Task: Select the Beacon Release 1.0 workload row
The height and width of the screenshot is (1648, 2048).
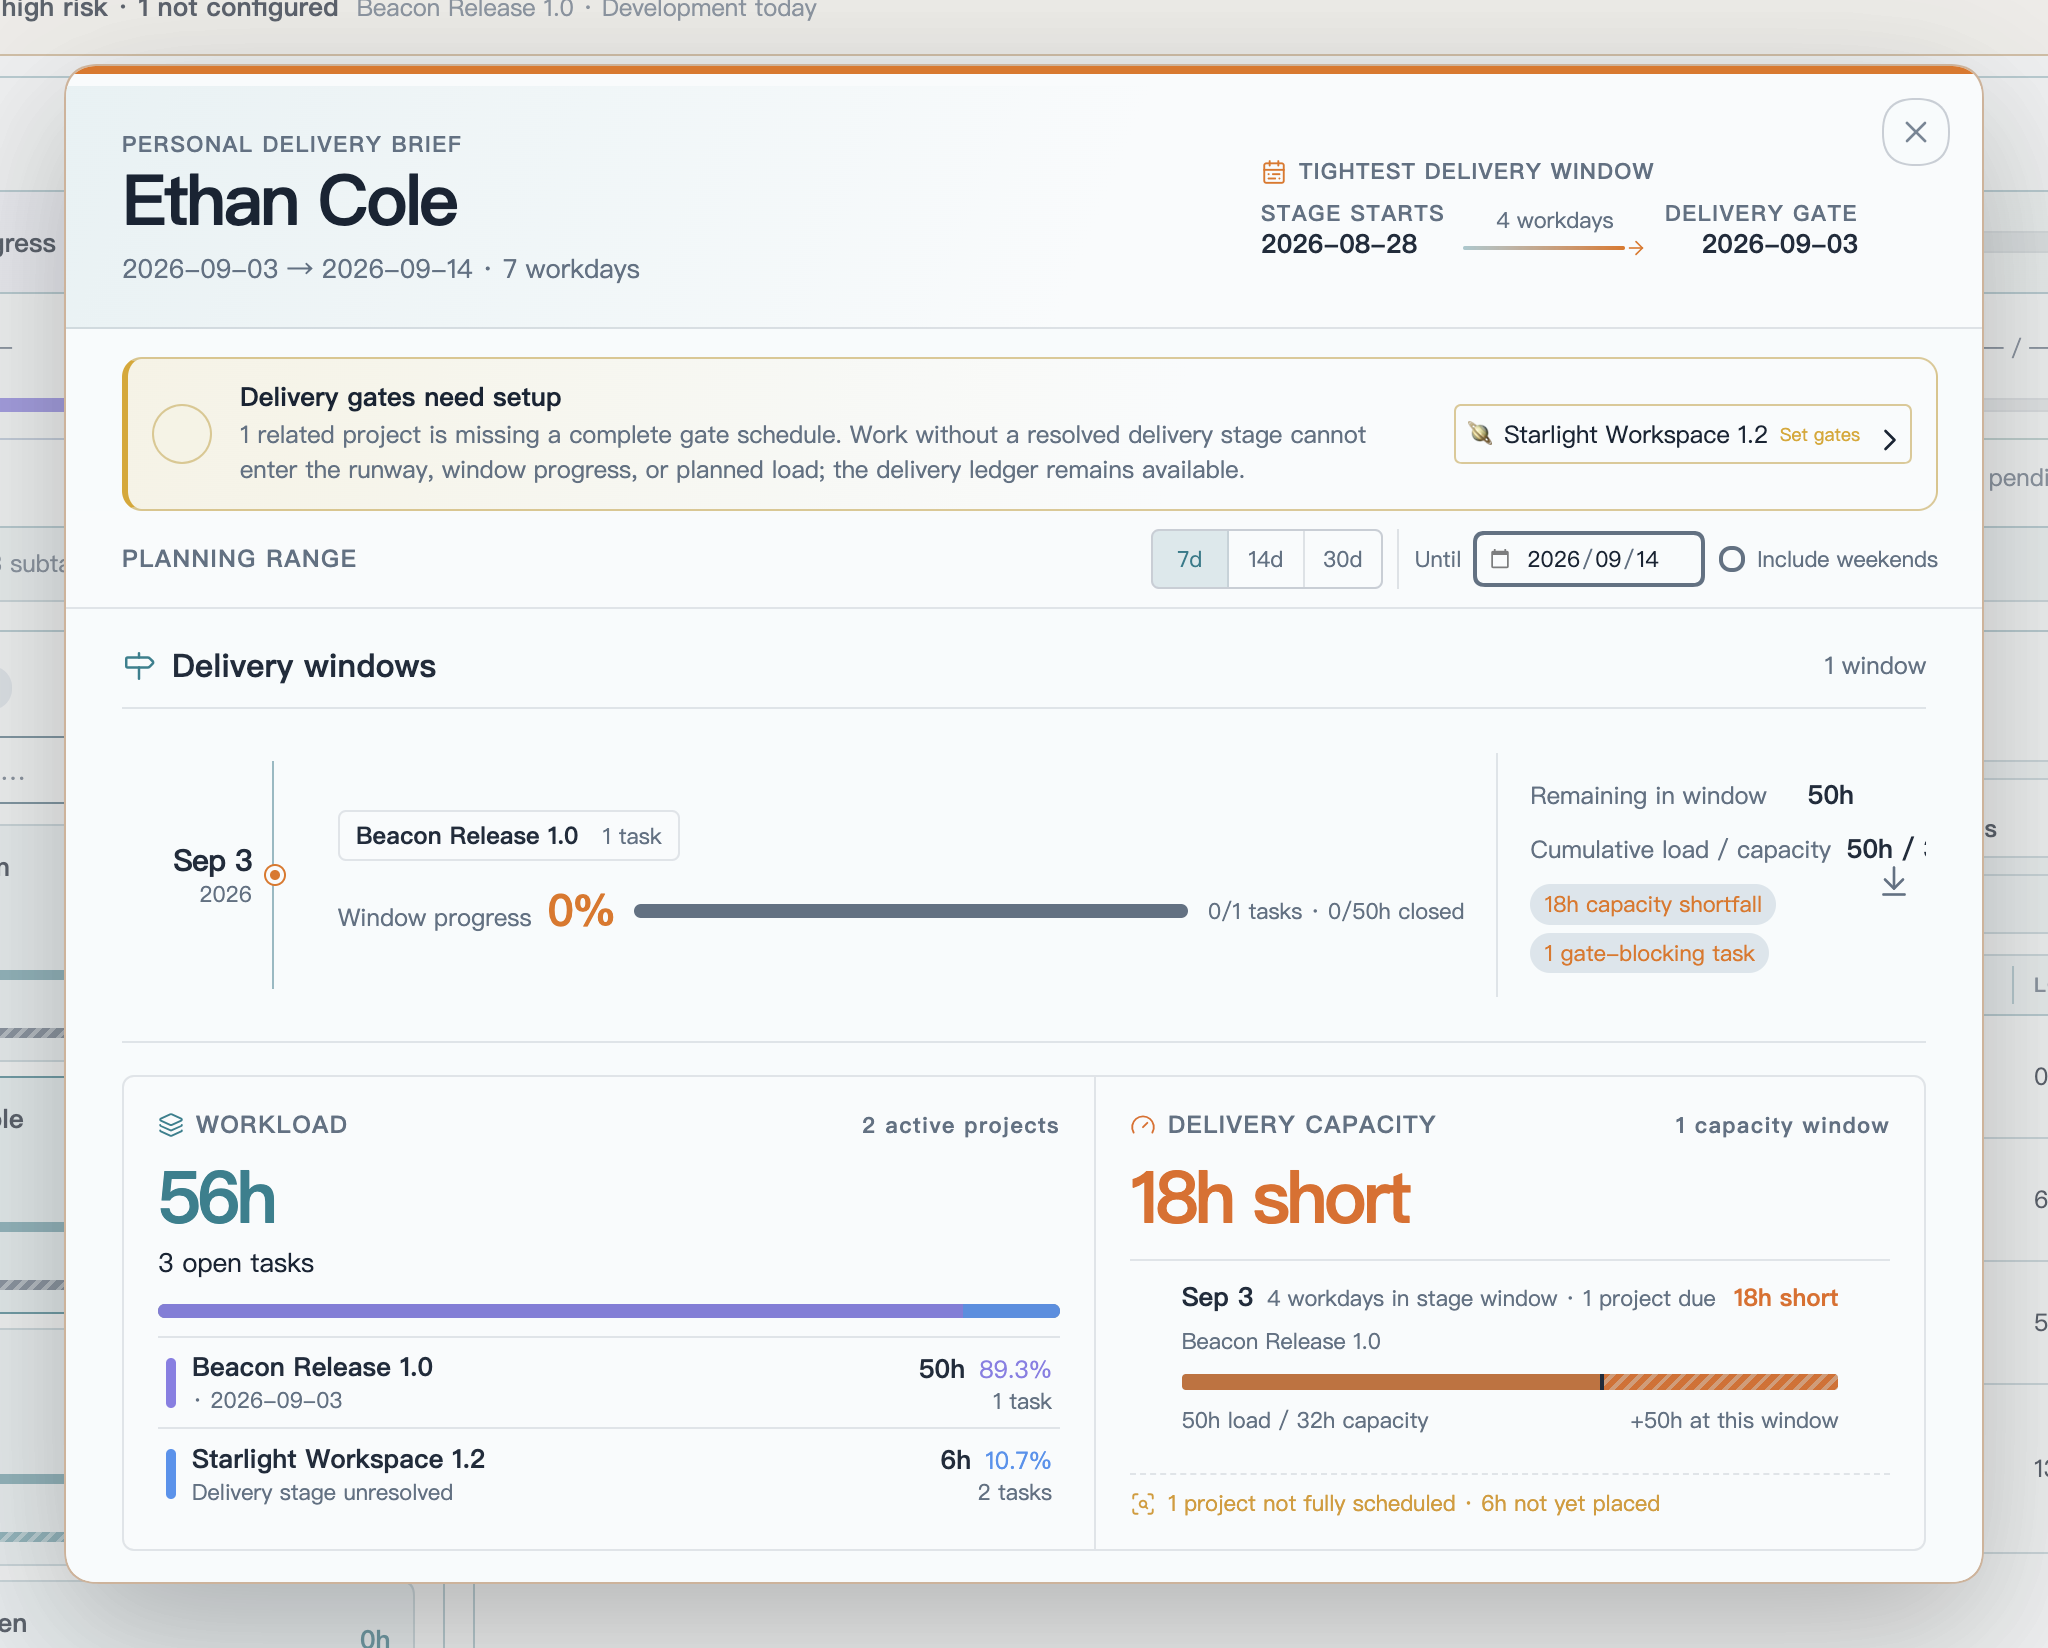Action: [608, 1383]
